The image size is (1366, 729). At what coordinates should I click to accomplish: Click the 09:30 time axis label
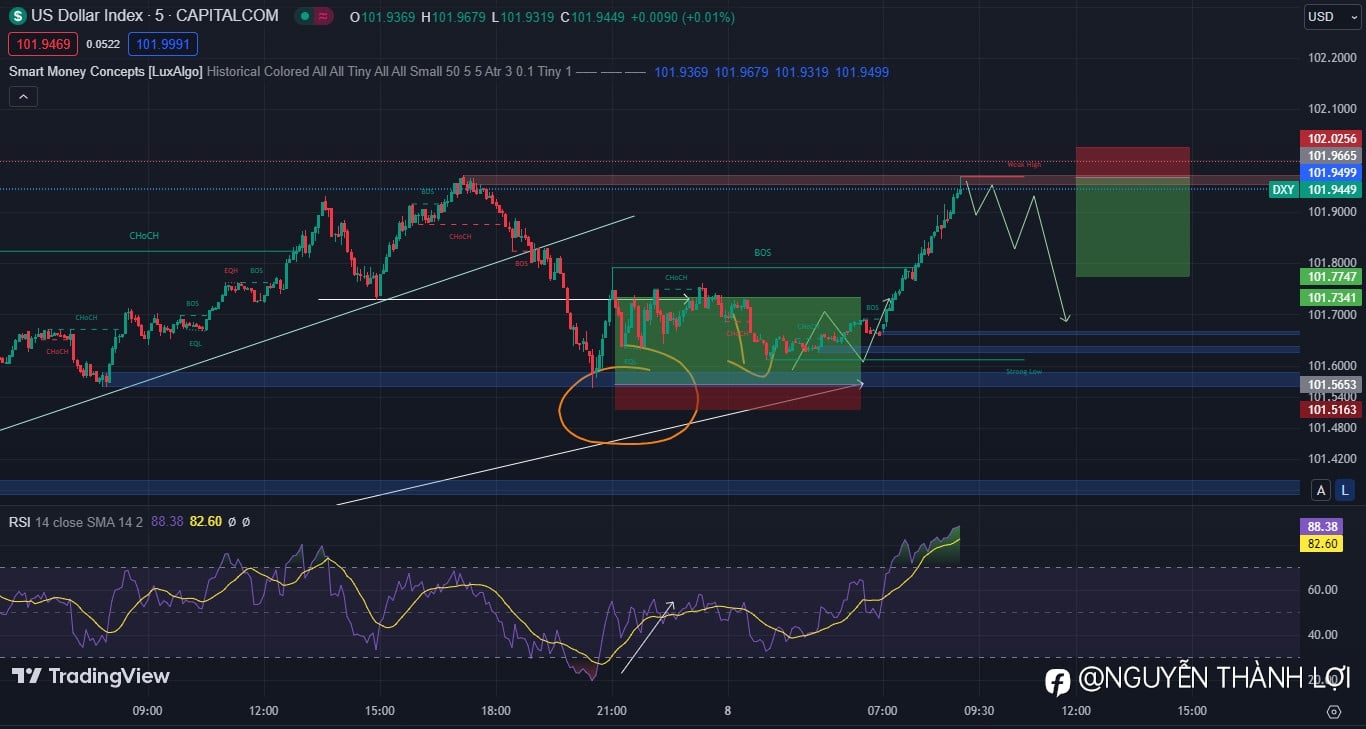[x=979, y=711]
